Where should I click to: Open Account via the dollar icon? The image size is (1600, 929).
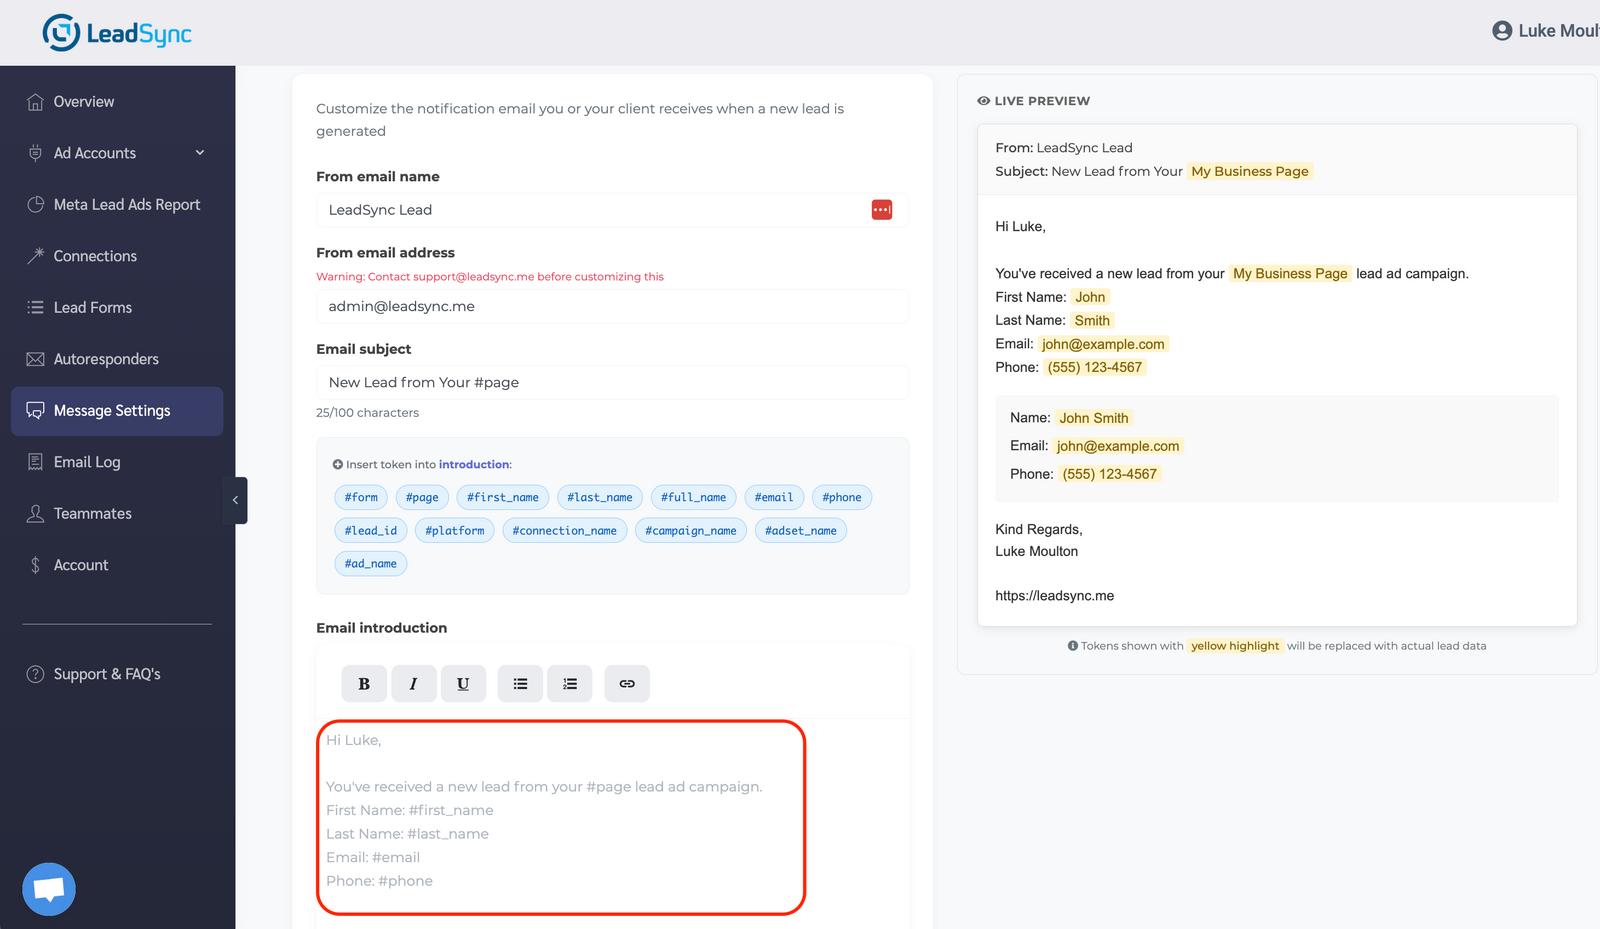(x=34, y=564)
